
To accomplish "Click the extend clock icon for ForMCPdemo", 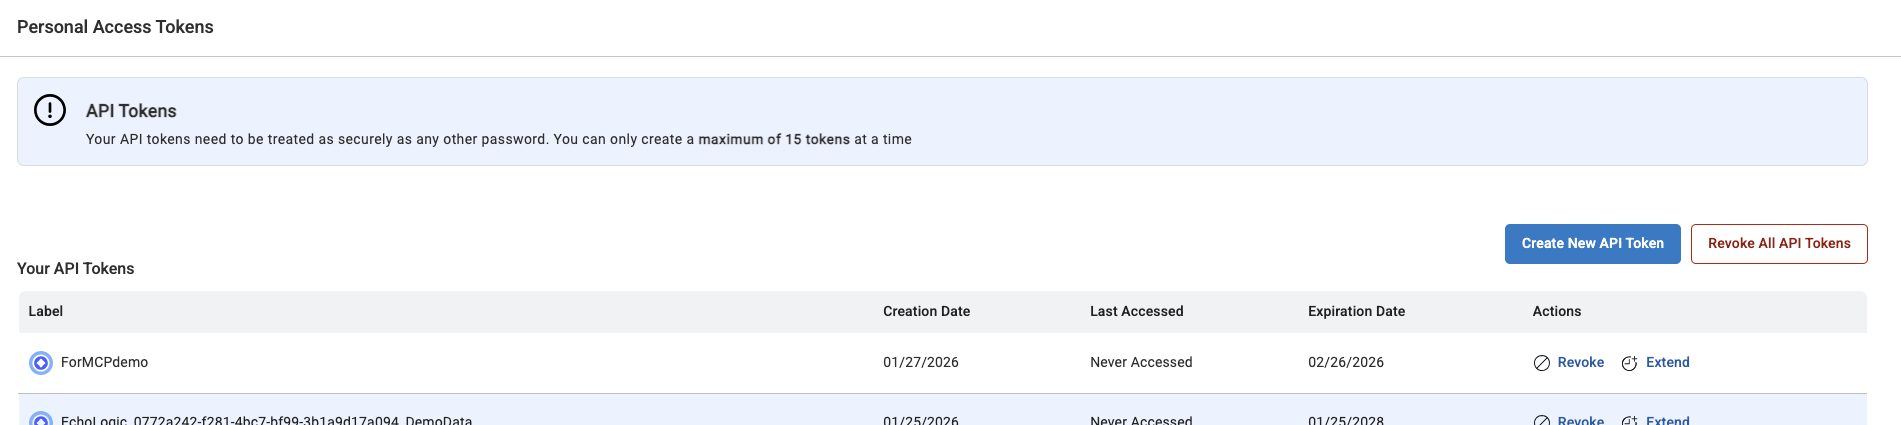I will [1629, 363].
